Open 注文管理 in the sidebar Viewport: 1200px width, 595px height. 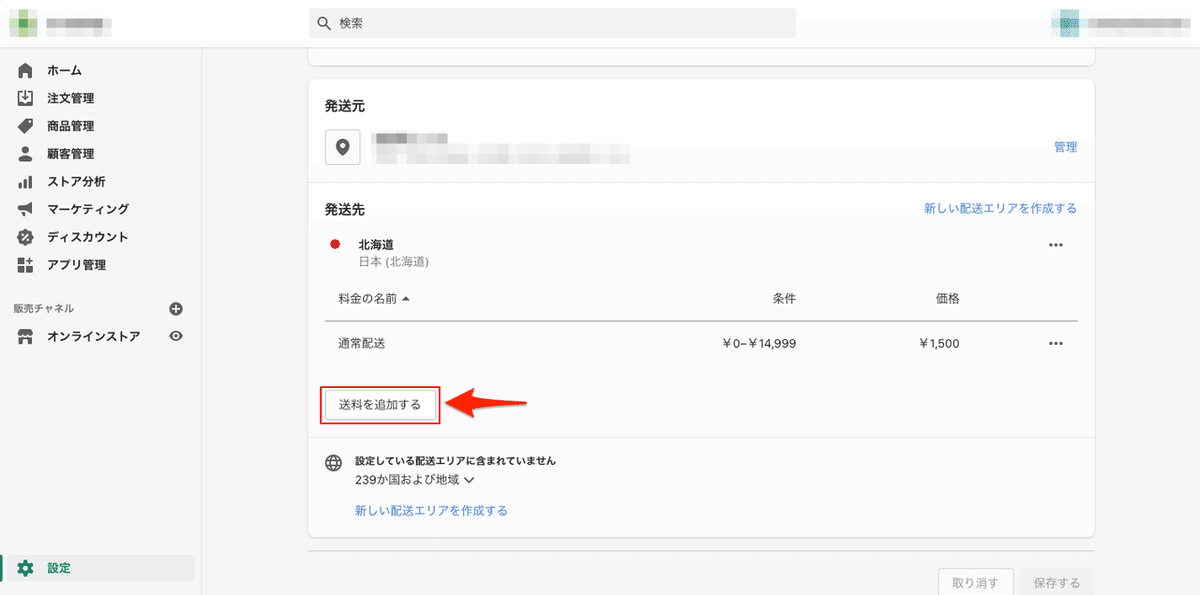pyautogui.click(x=71, y=98)
